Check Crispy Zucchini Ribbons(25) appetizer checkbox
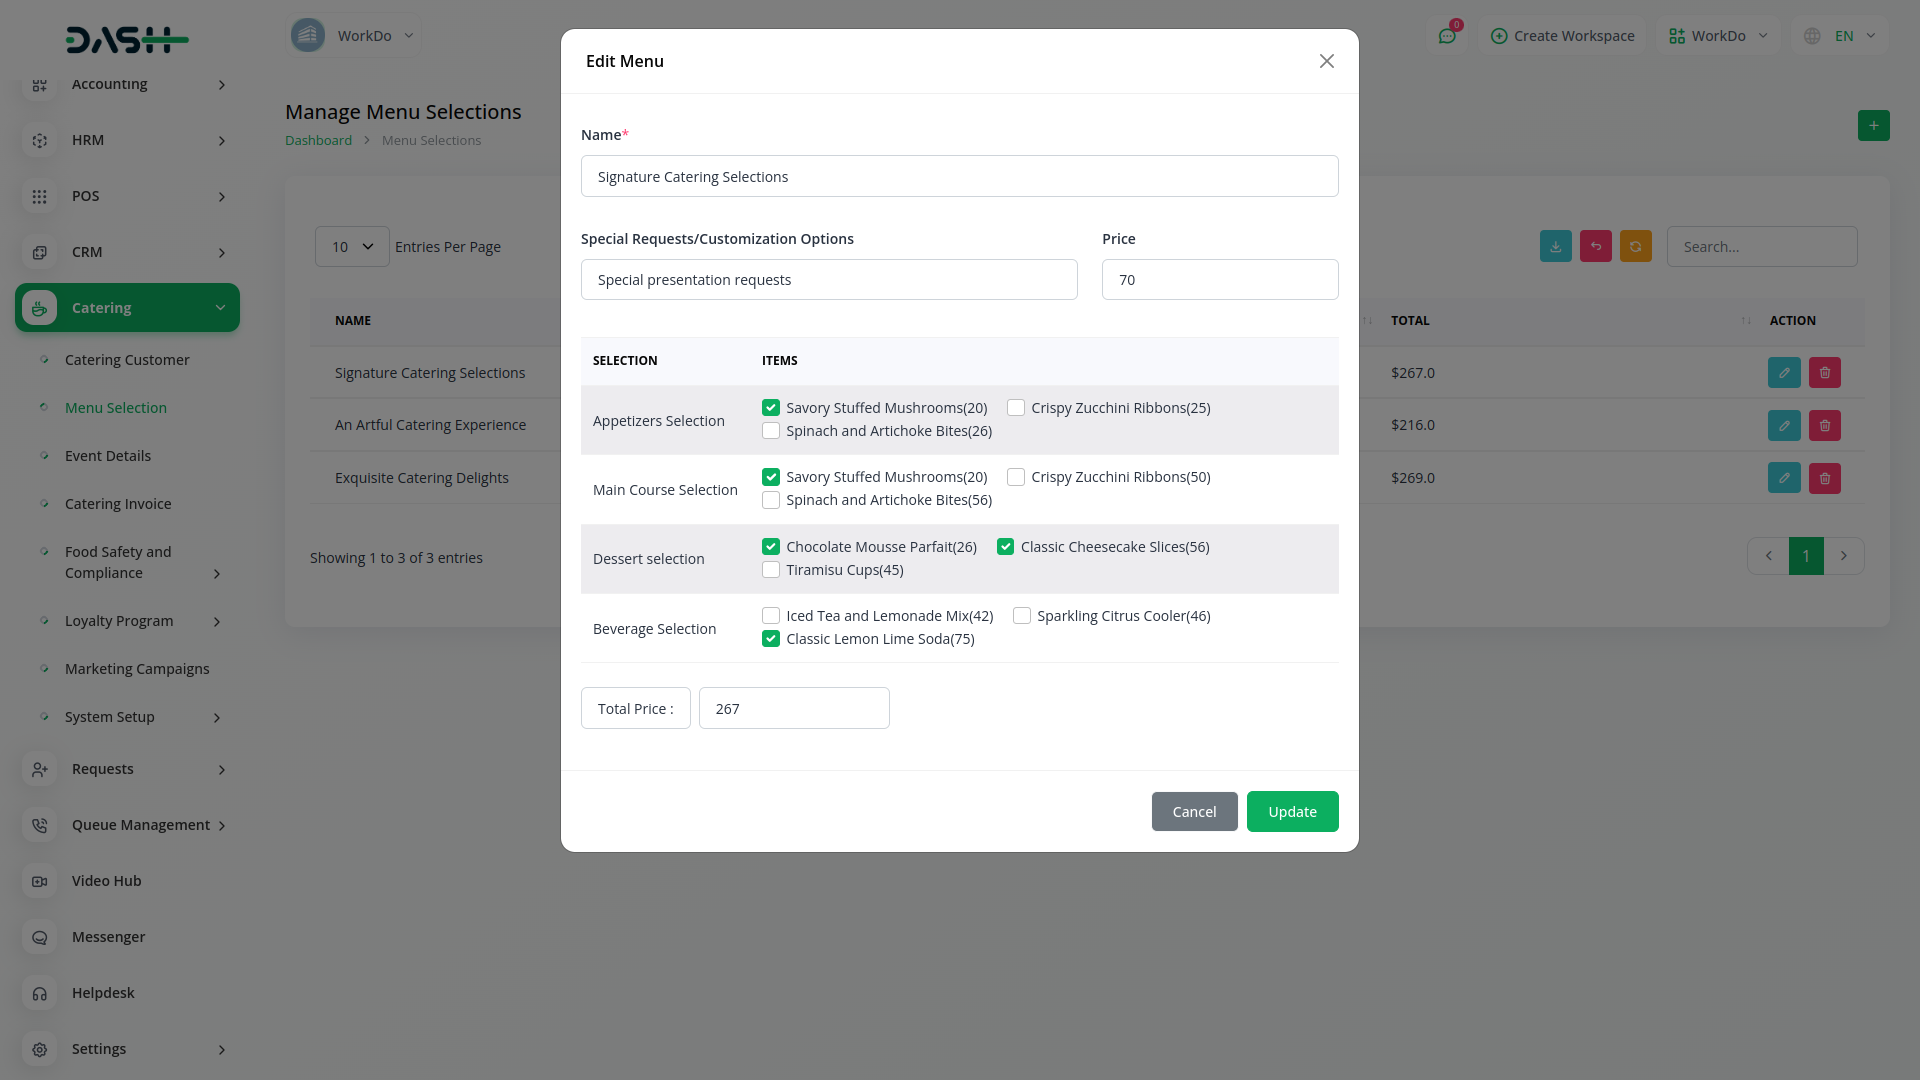The image size is (1920, 1080). pyautogui.click(x=1016, y=408)
